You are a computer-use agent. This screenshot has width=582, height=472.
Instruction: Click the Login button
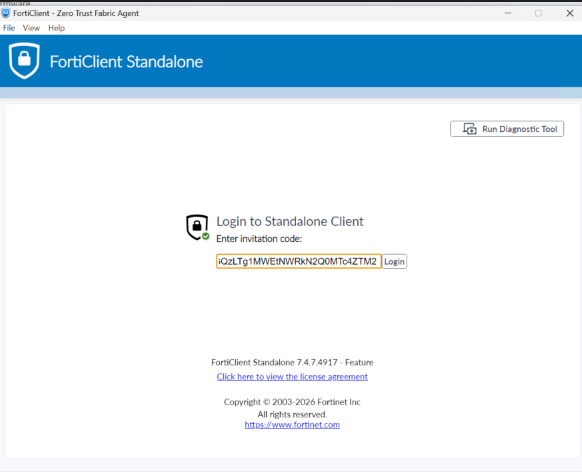click(394, 261)
